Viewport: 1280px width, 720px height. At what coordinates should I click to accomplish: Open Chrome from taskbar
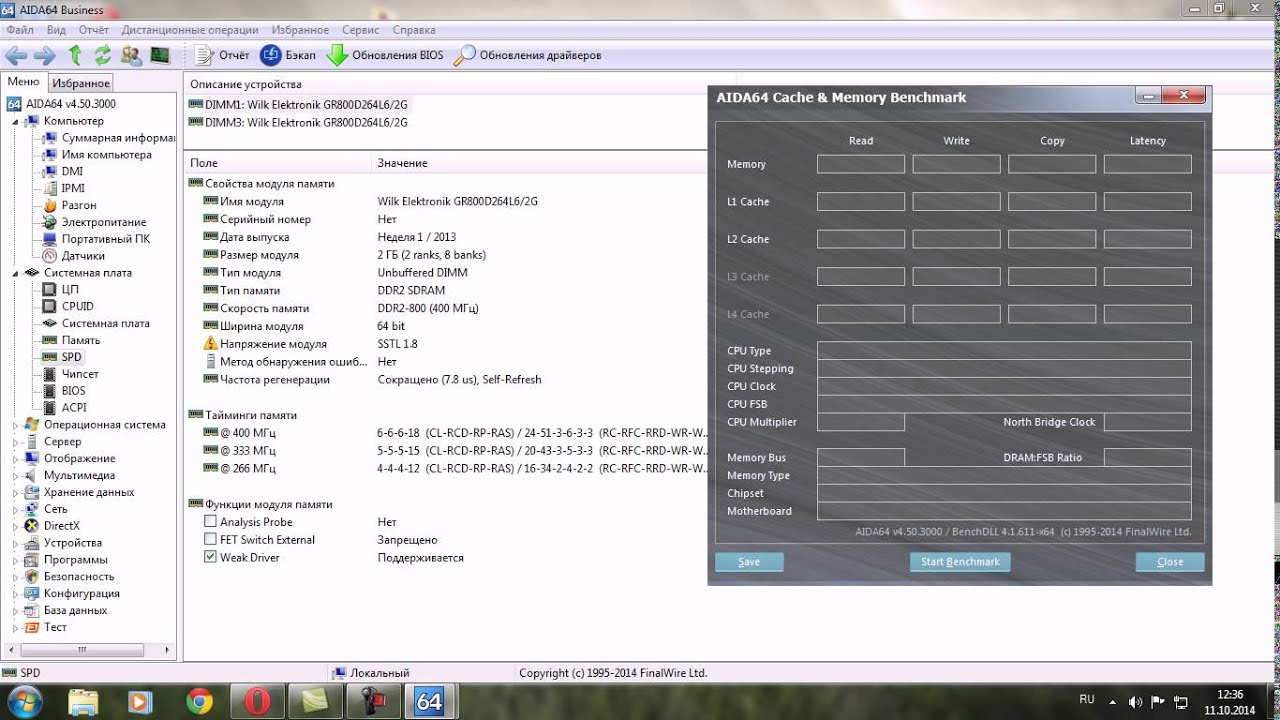click(x=199, y=702)
